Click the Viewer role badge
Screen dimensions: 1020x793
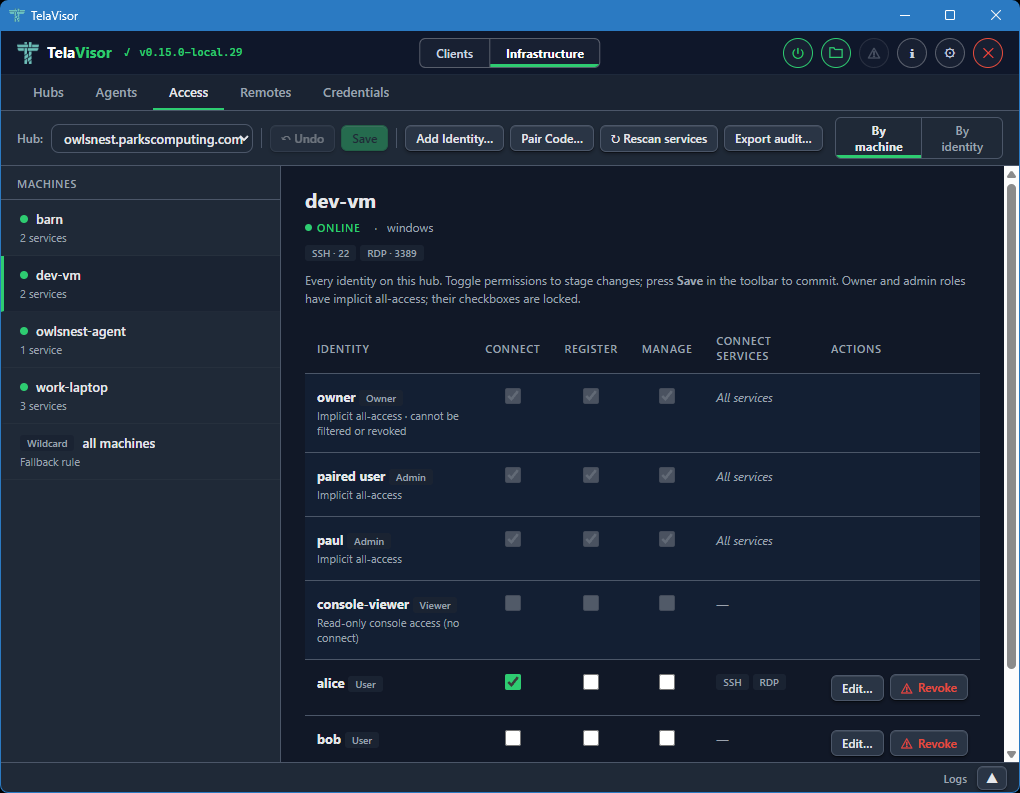click(435, 605)
